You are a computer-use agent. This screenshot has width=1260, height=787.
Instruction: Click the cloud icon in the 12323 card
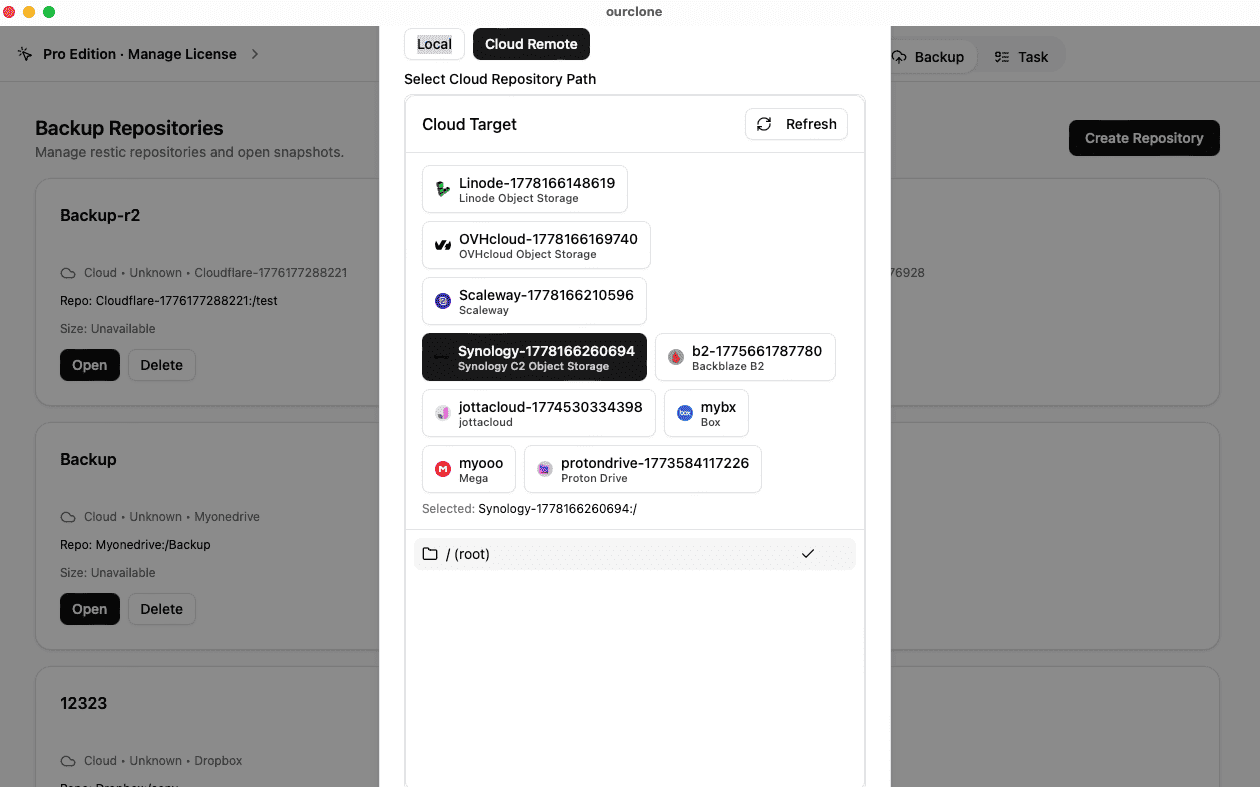click(x=68, y=761)
